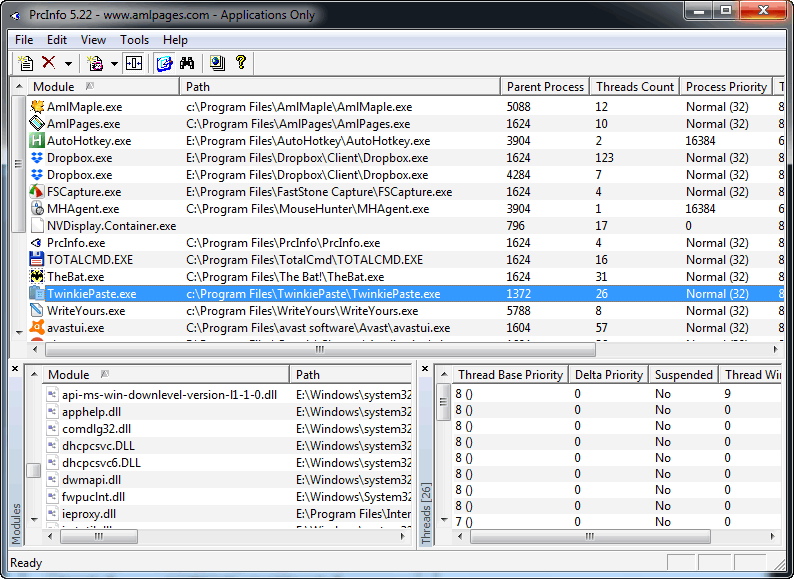
Task: Click the starred page toolbar icon
Action: (95, 63)
